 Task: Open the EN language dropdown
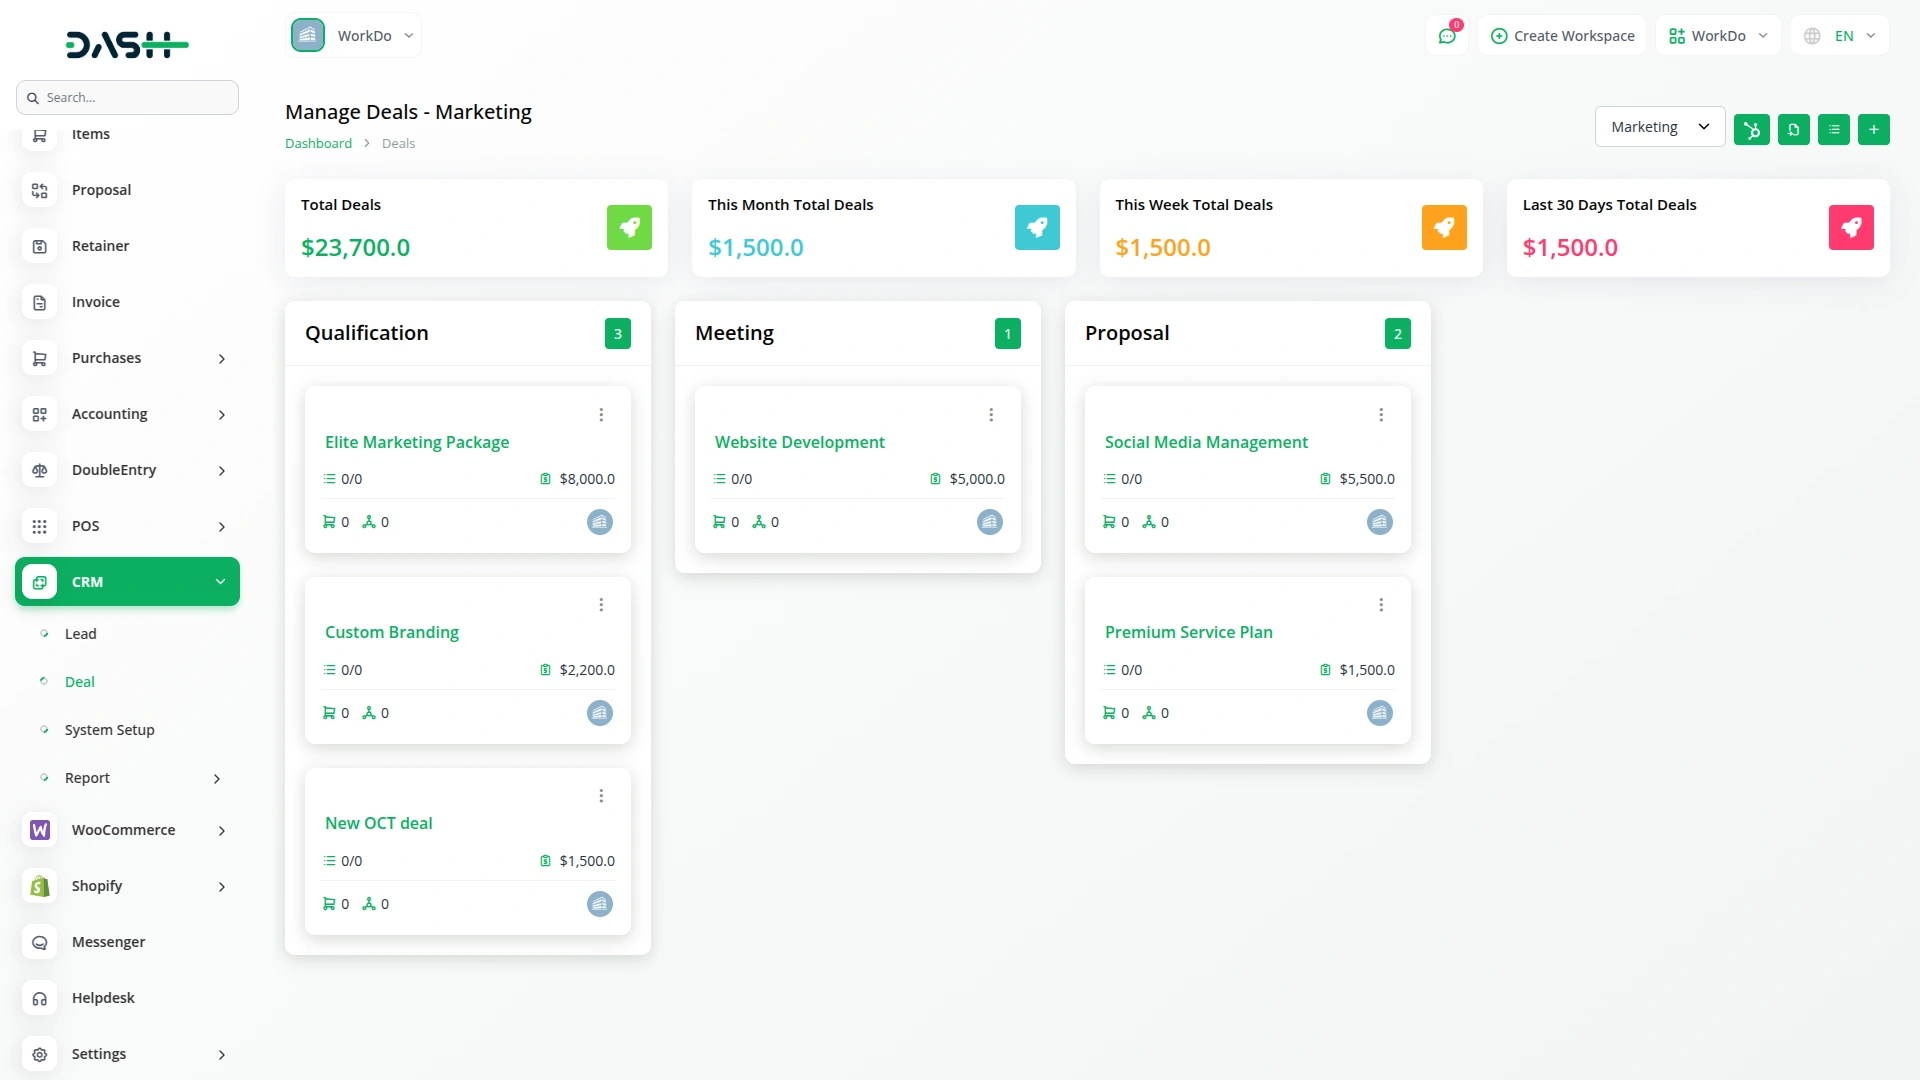click(x=1840, y=36)
